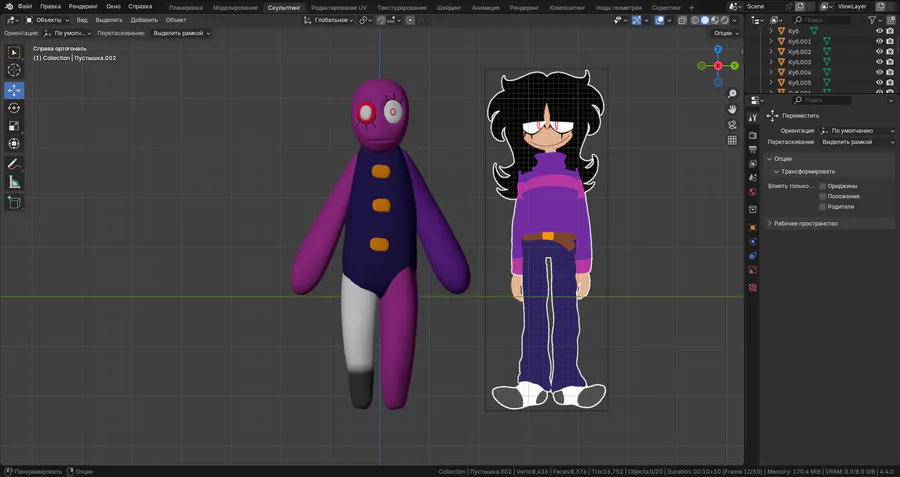
Task: Toggle eye visibility for Куб.003
Action: (x=879, y=62)
